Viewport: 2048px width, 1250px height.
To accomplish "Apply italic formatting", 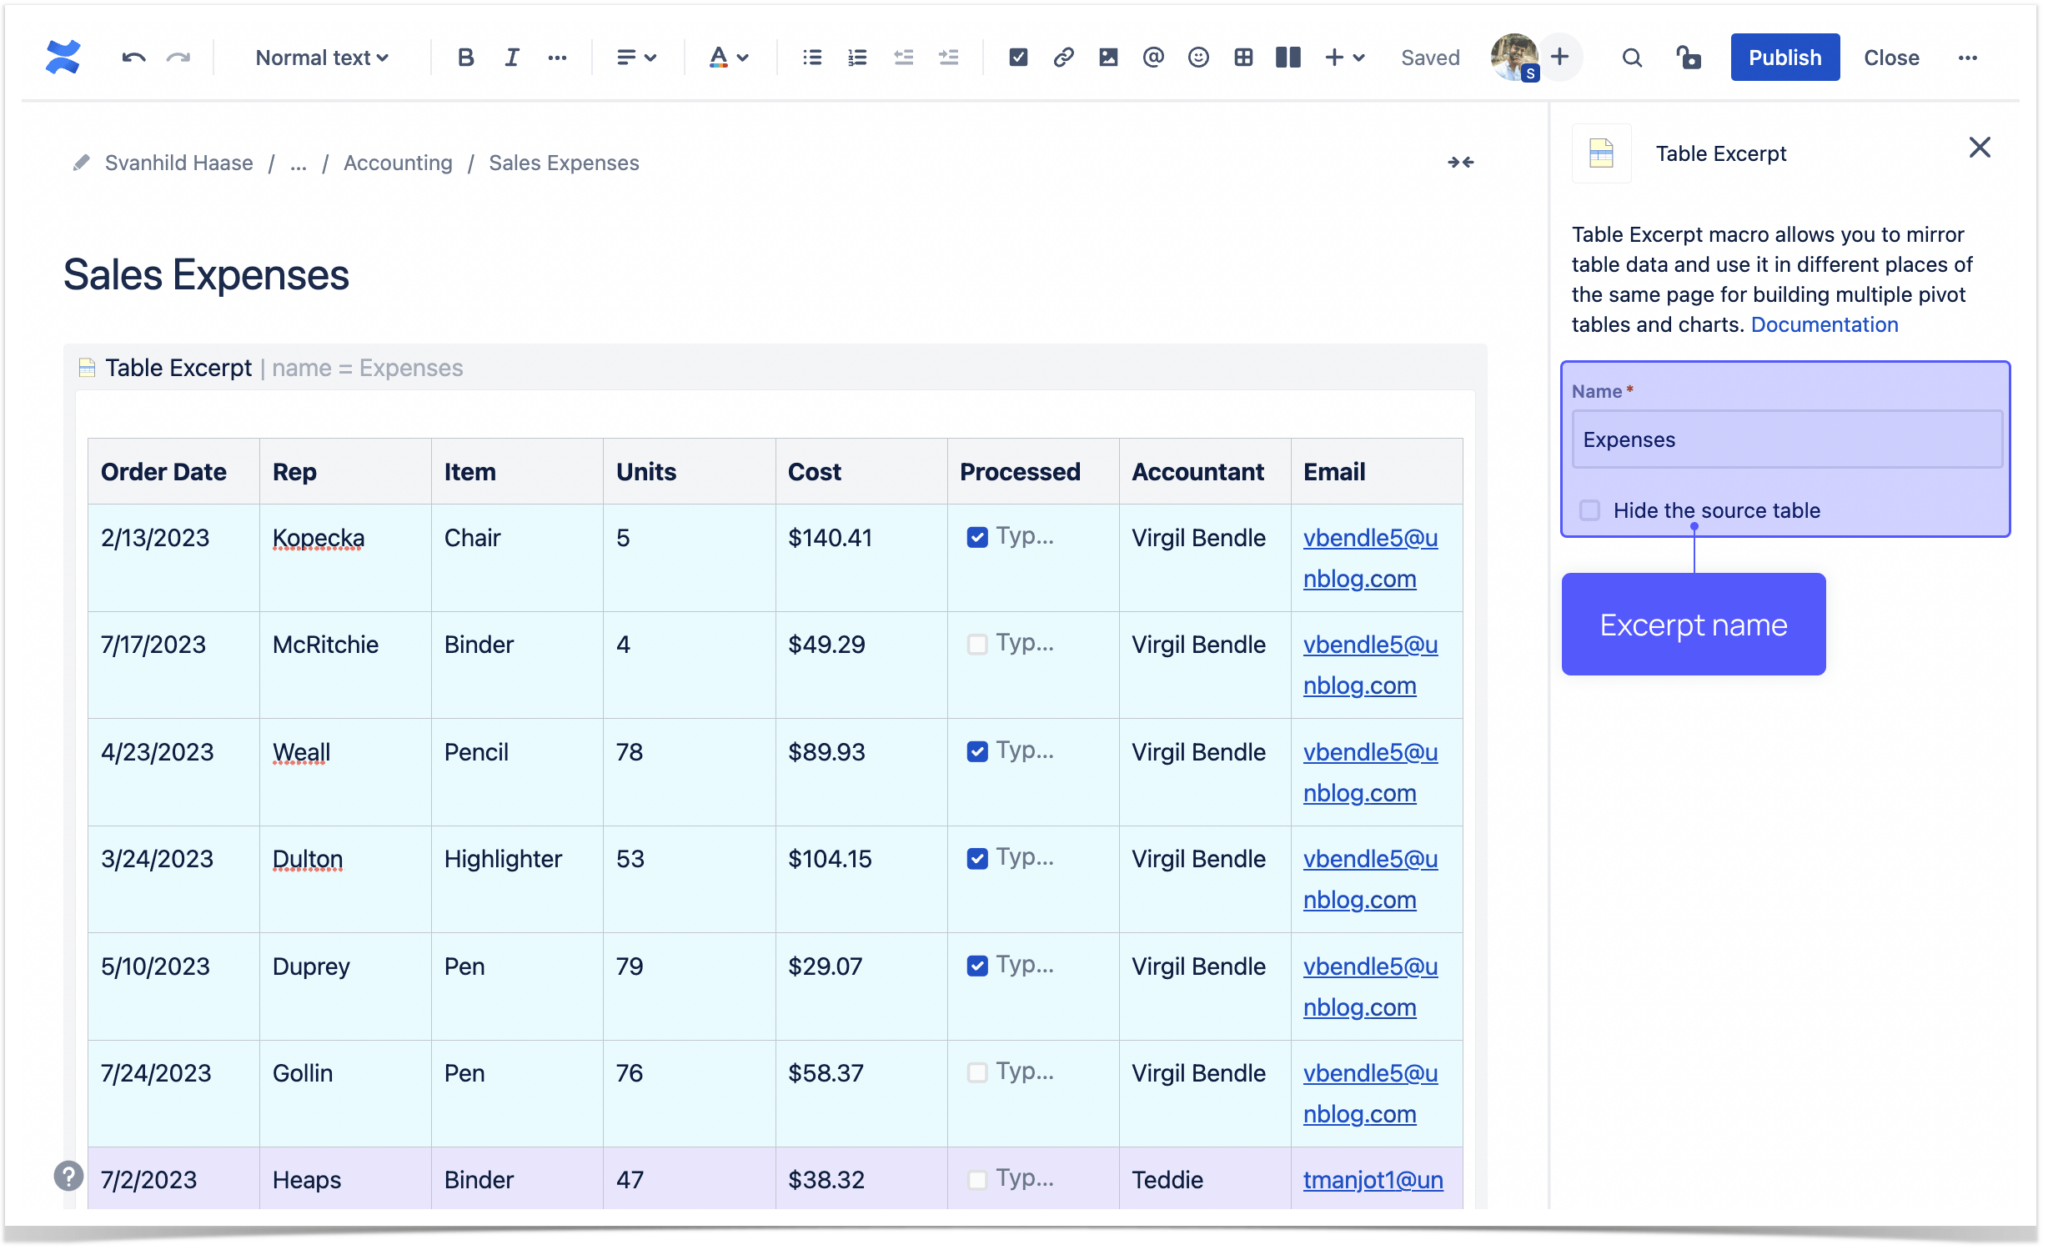I will pos(511,57).
